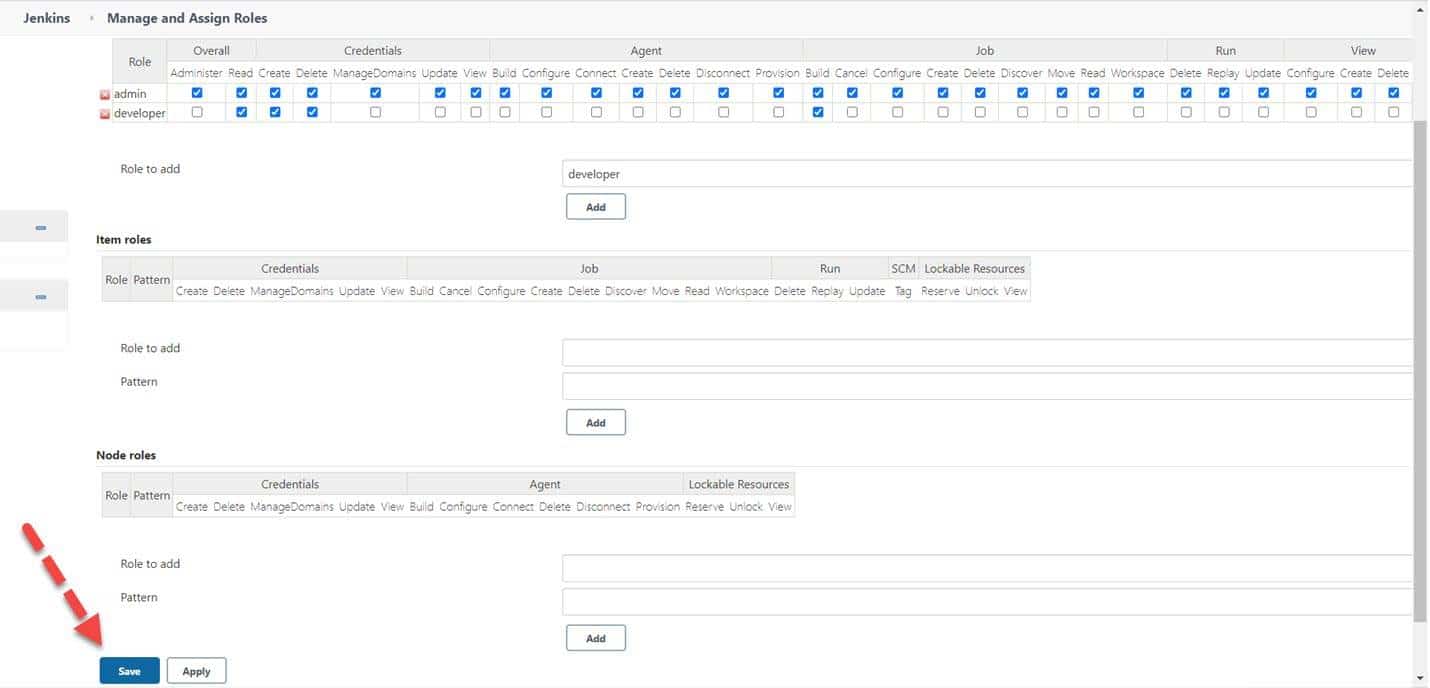
Task: Click Add under the Node roles section
Action: pyautogui.click(x=596, y=637)
